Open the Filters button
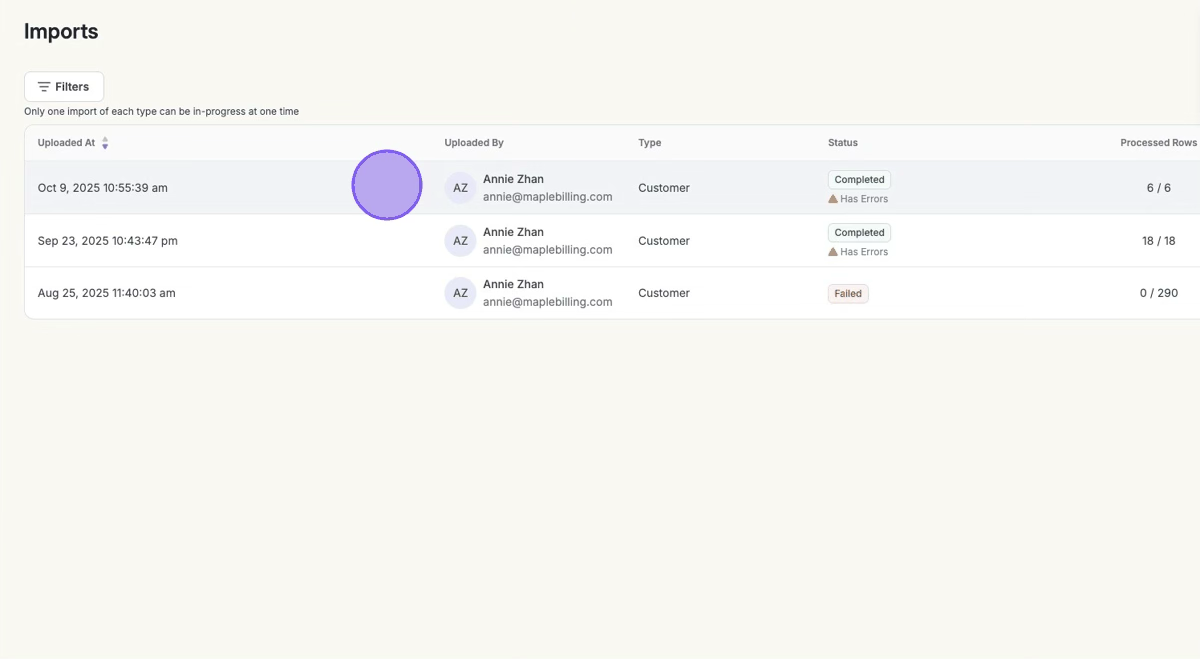1200x659 pixels. tap(64, 87)
